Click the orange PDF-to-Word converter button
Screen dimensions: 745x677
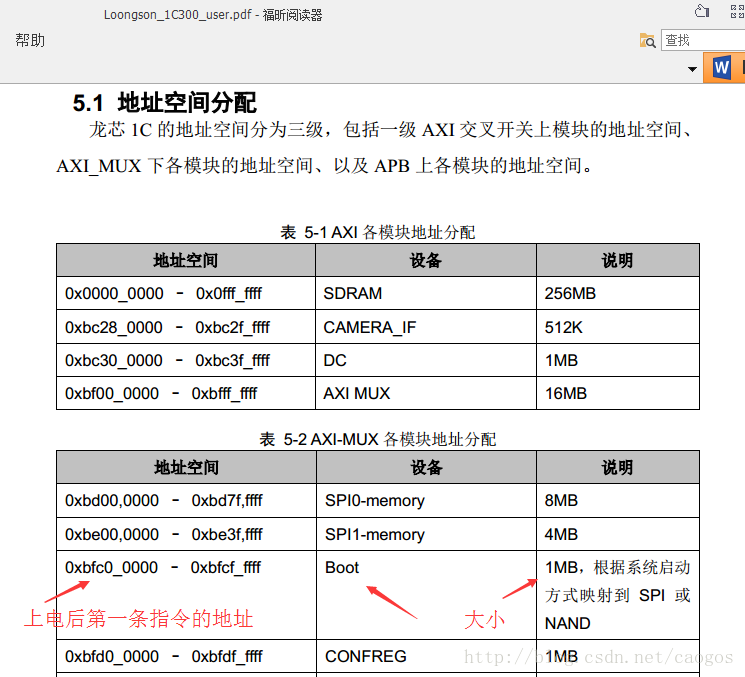coord(724,68)
